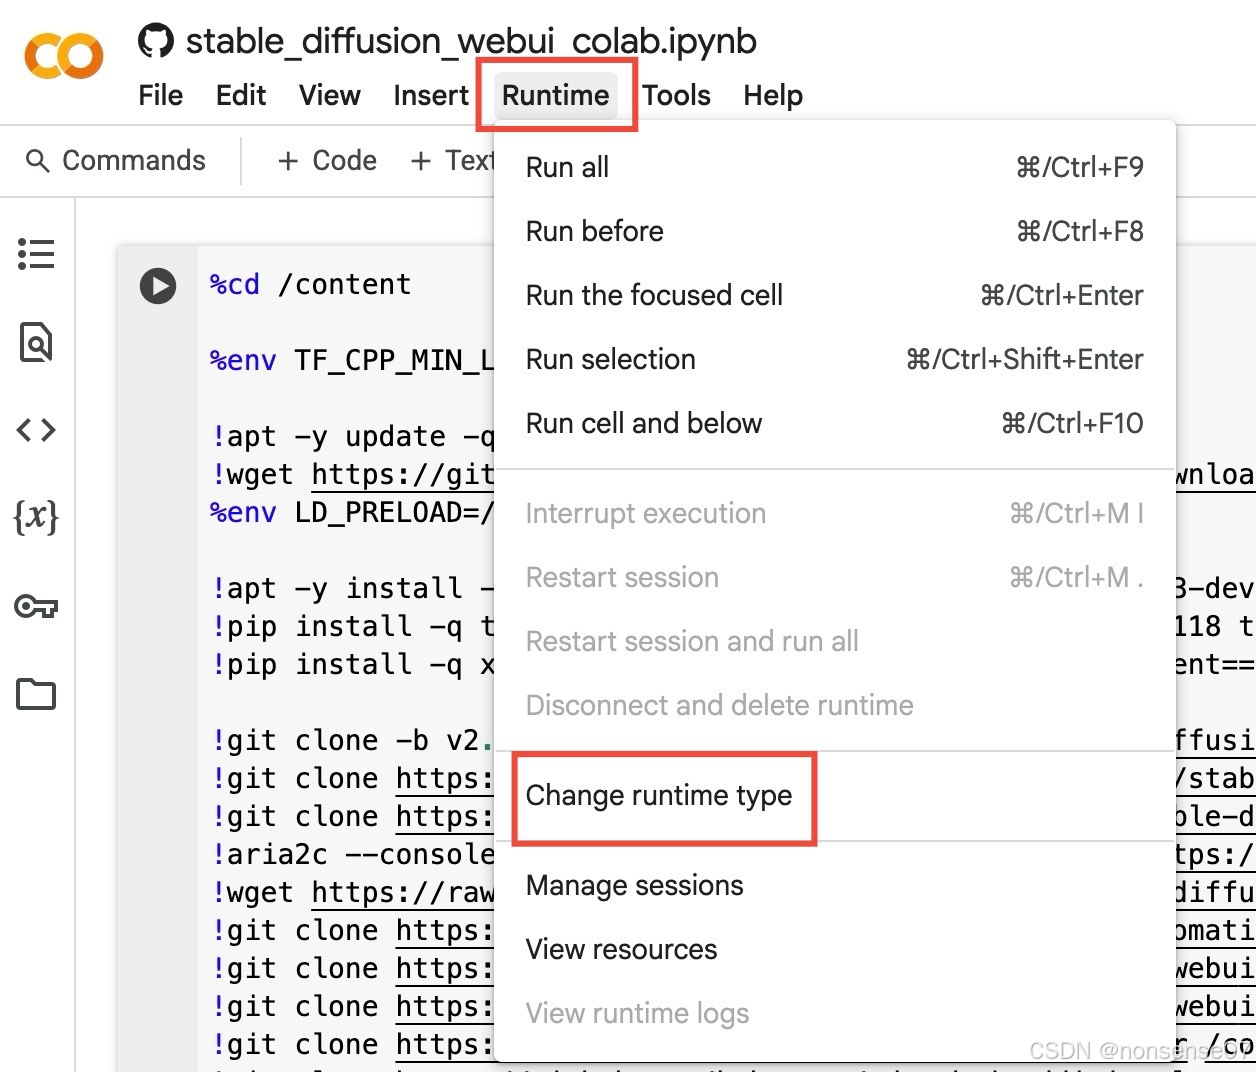Screen dimensions: 1256x1072
Task: Click the Commands search button
Action: [116, 161]
